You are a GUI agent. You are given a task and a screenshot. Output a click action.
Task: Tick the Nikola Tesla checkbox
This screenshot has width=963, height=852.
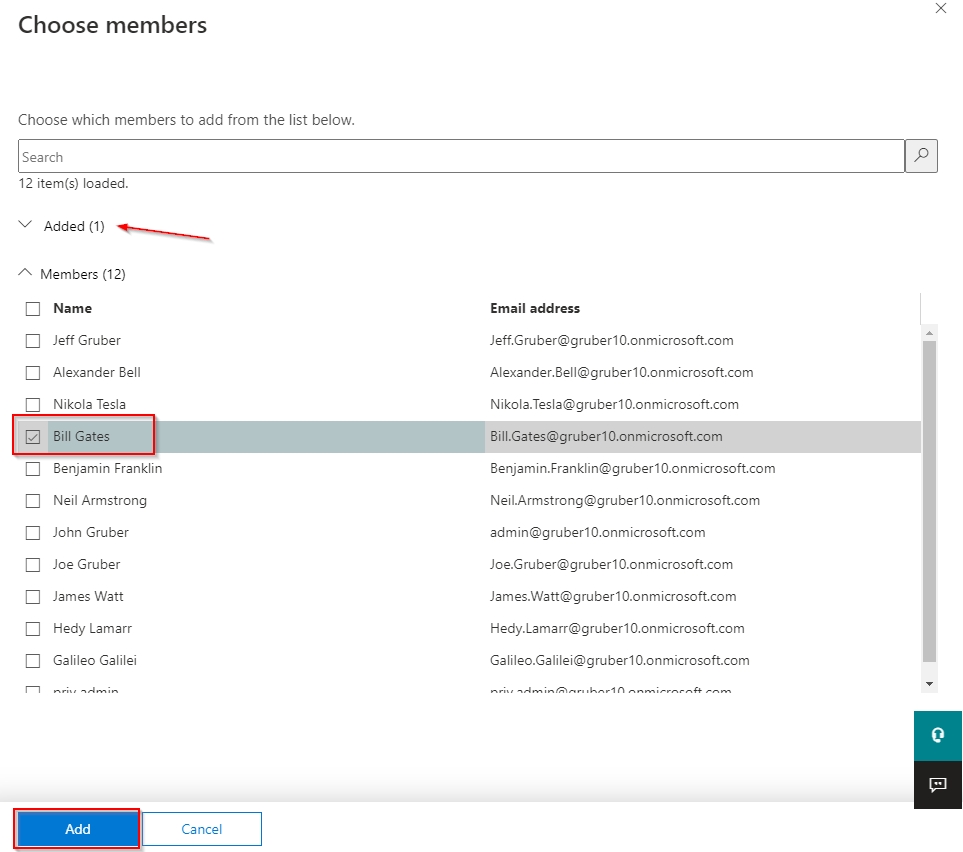[x=33, y=405]
